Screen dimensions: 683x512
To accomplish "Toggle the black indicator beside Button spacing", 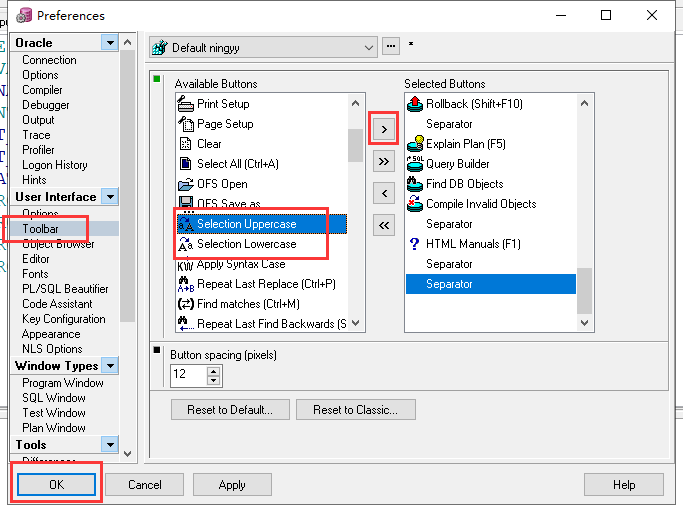I will (157, 349).
